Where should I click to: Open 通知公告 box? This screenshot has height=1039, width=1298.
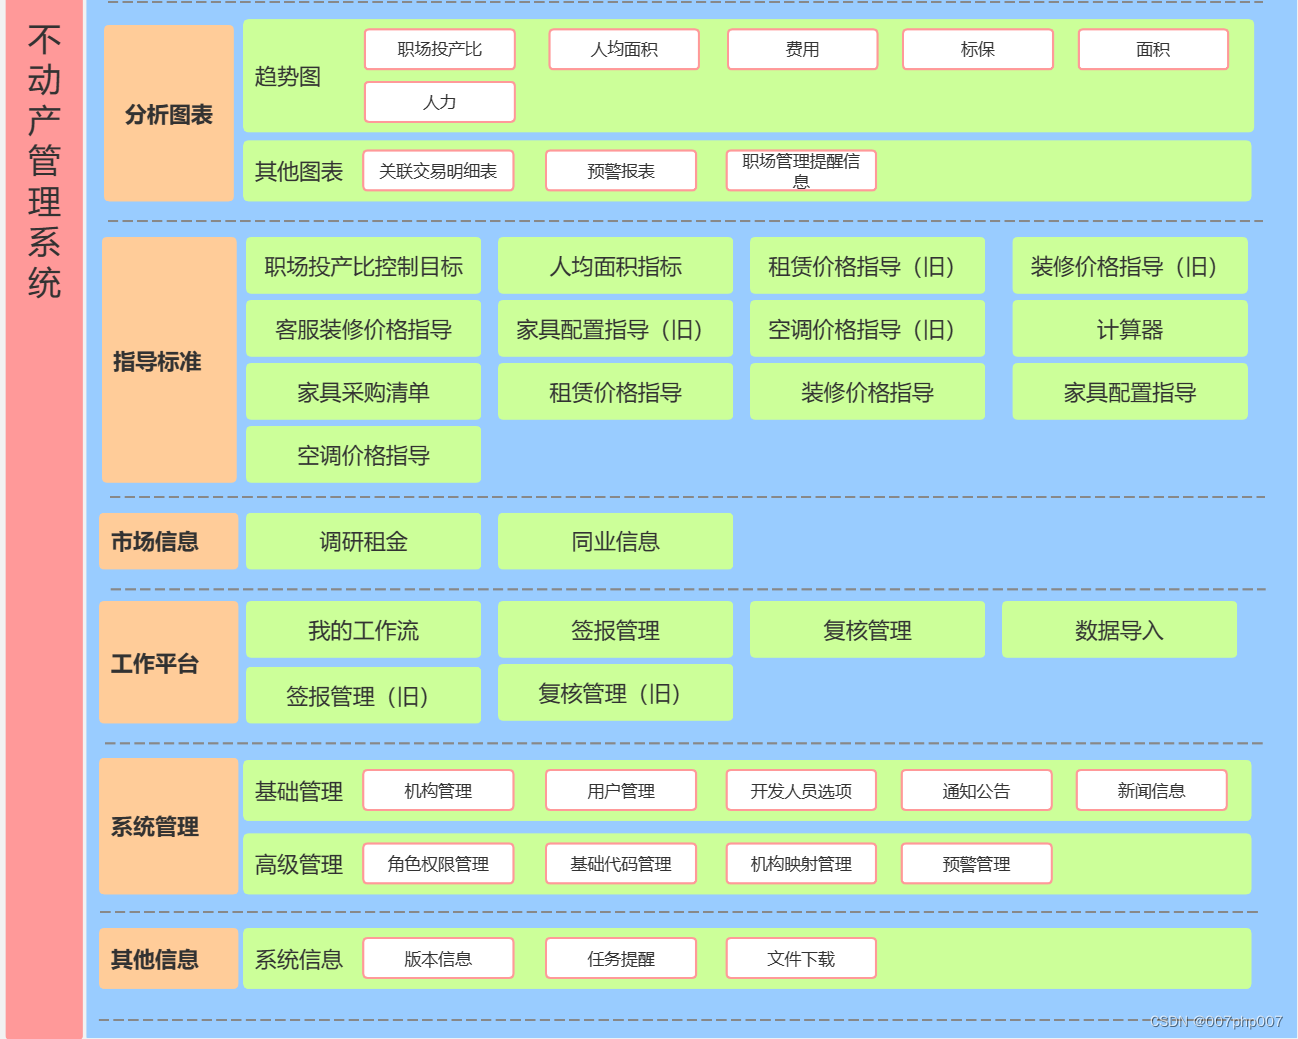(977, 790)
